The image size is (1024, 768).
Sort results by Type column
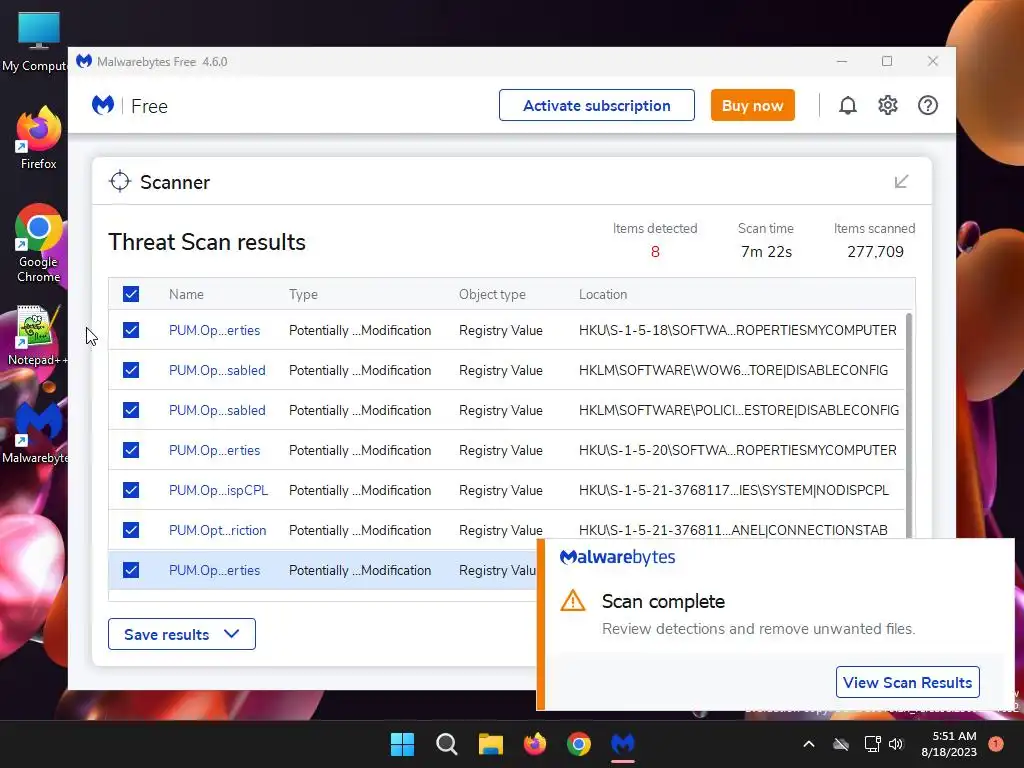[x=303, y=295]
